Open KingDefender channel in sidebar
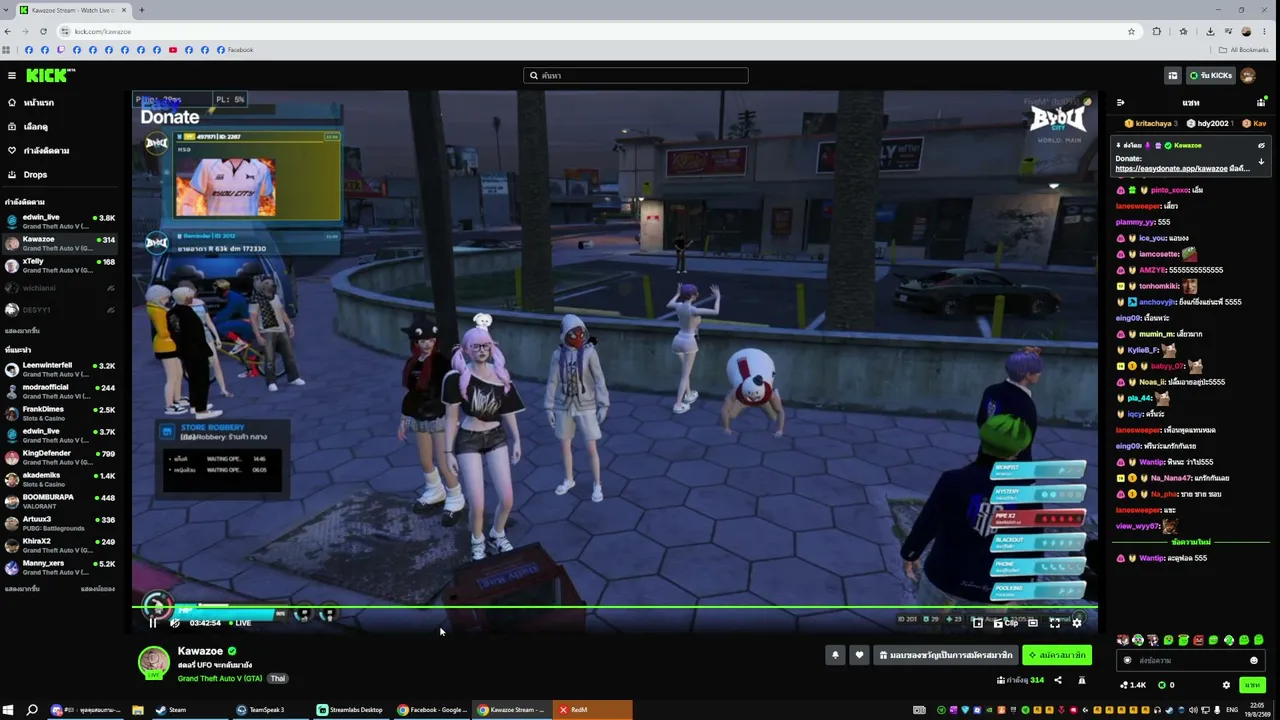The image size is (1280, 720). (60, 457)
